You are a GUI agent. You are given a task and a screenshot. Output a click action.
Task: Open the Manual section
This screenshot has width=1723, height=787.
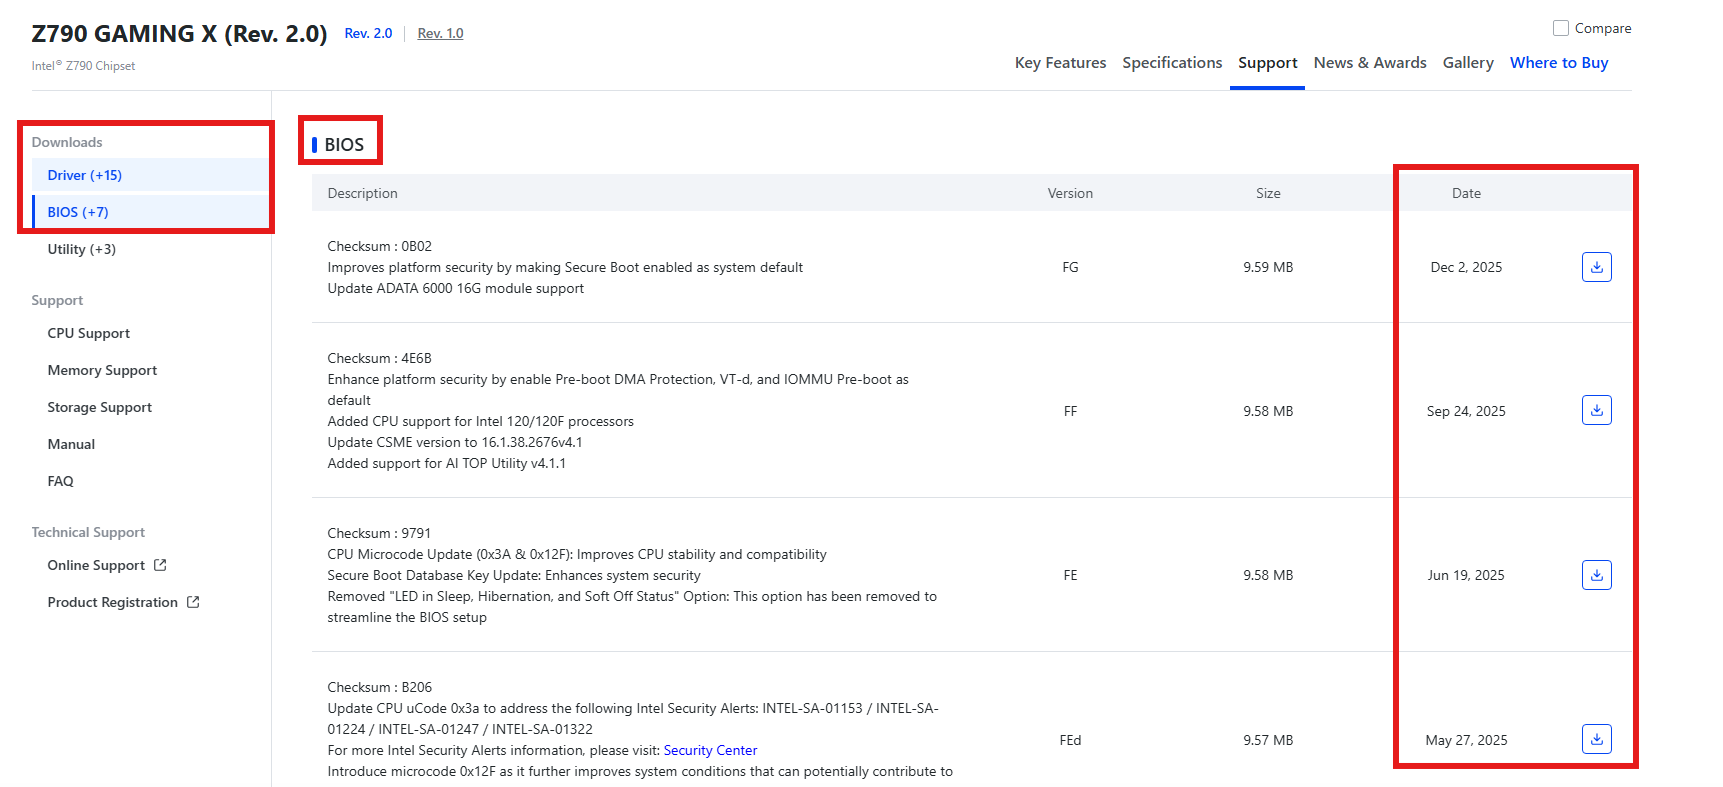pos(71,444)
